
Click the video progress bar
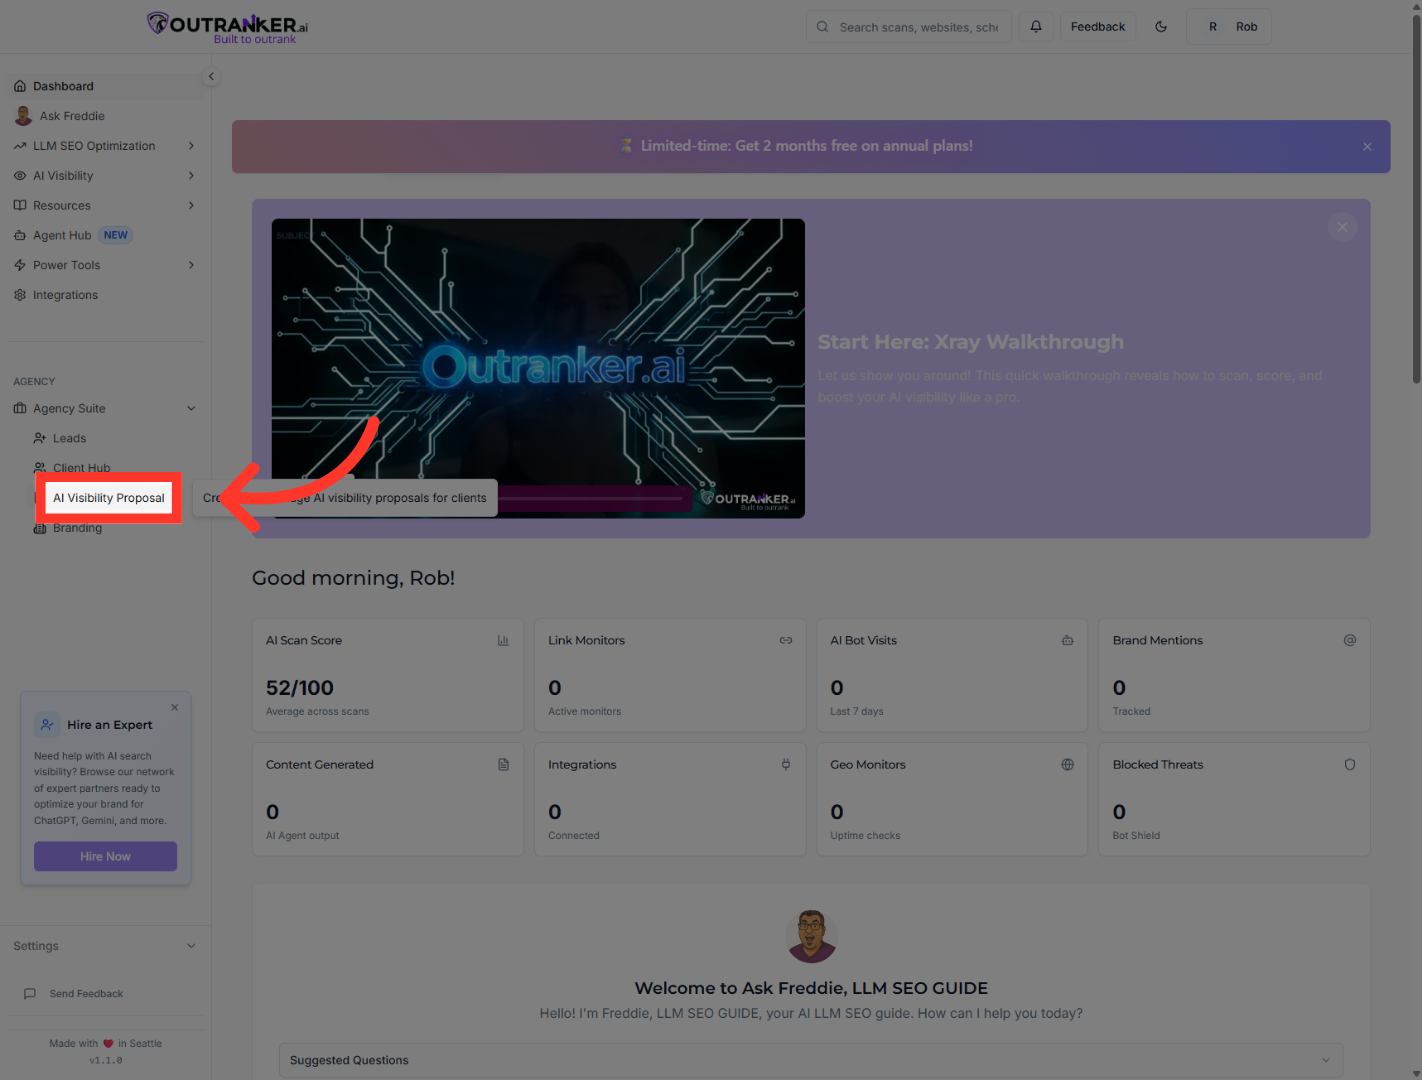point(590,498)
